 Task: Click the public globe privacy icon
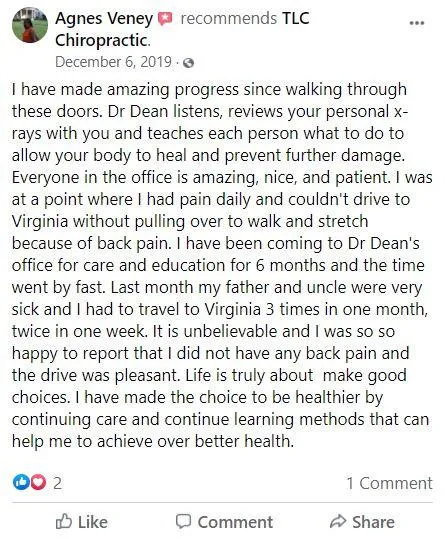click(x=189, y=63)
